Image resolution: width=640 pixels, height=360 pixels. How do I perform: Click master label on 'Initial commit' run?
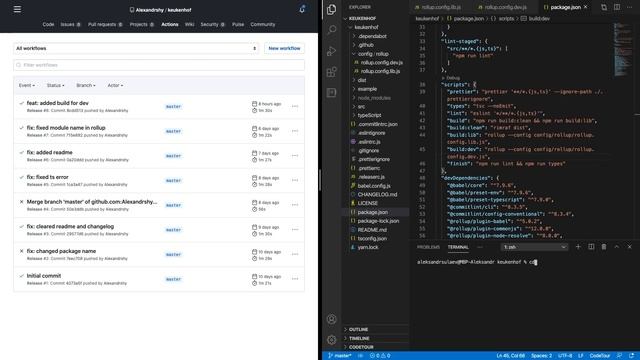point(173,279)
